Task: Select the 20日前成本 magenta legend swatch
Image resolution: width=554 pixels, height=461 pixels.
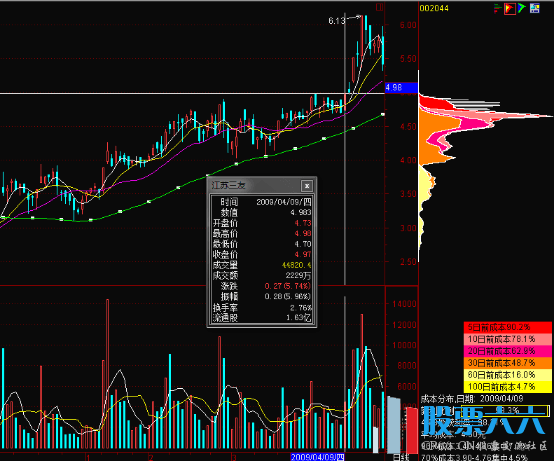Action: coord(508,351)
